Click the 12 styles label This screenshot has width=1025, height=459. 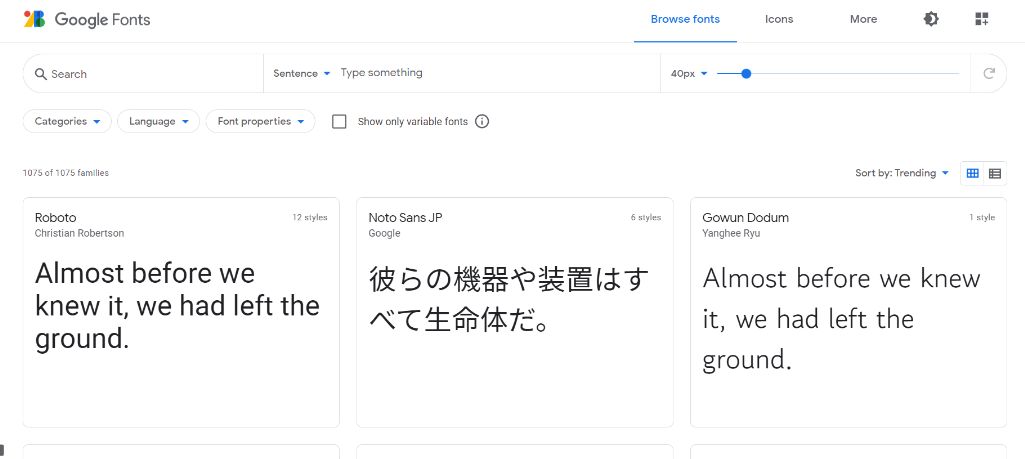[x=310, y=218]
